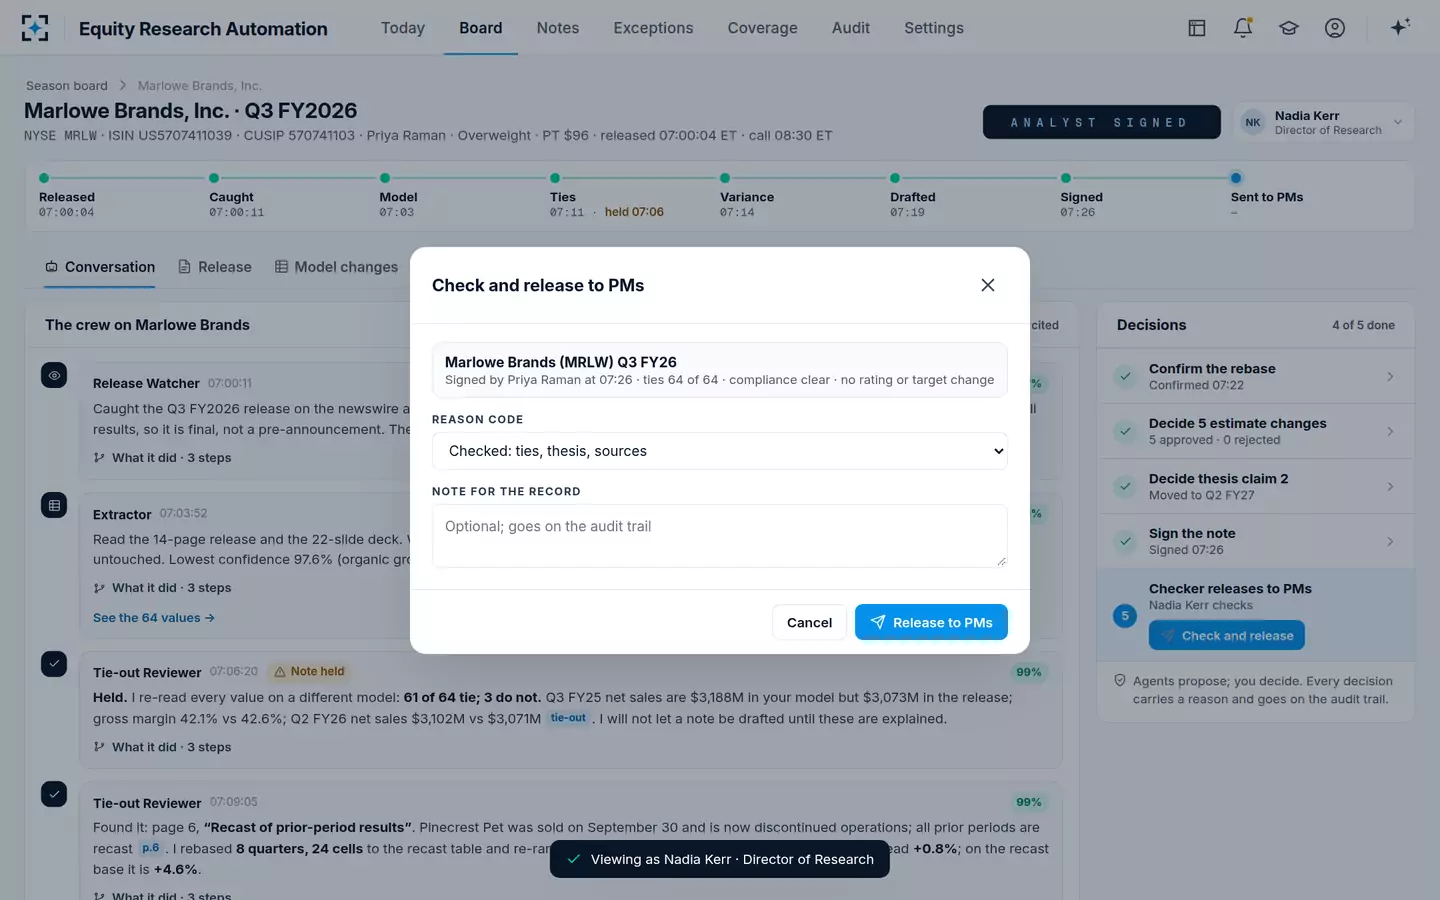Expand the Nadia Kerr user switcher
The image size is (1440, 900).
point(1324,122)
